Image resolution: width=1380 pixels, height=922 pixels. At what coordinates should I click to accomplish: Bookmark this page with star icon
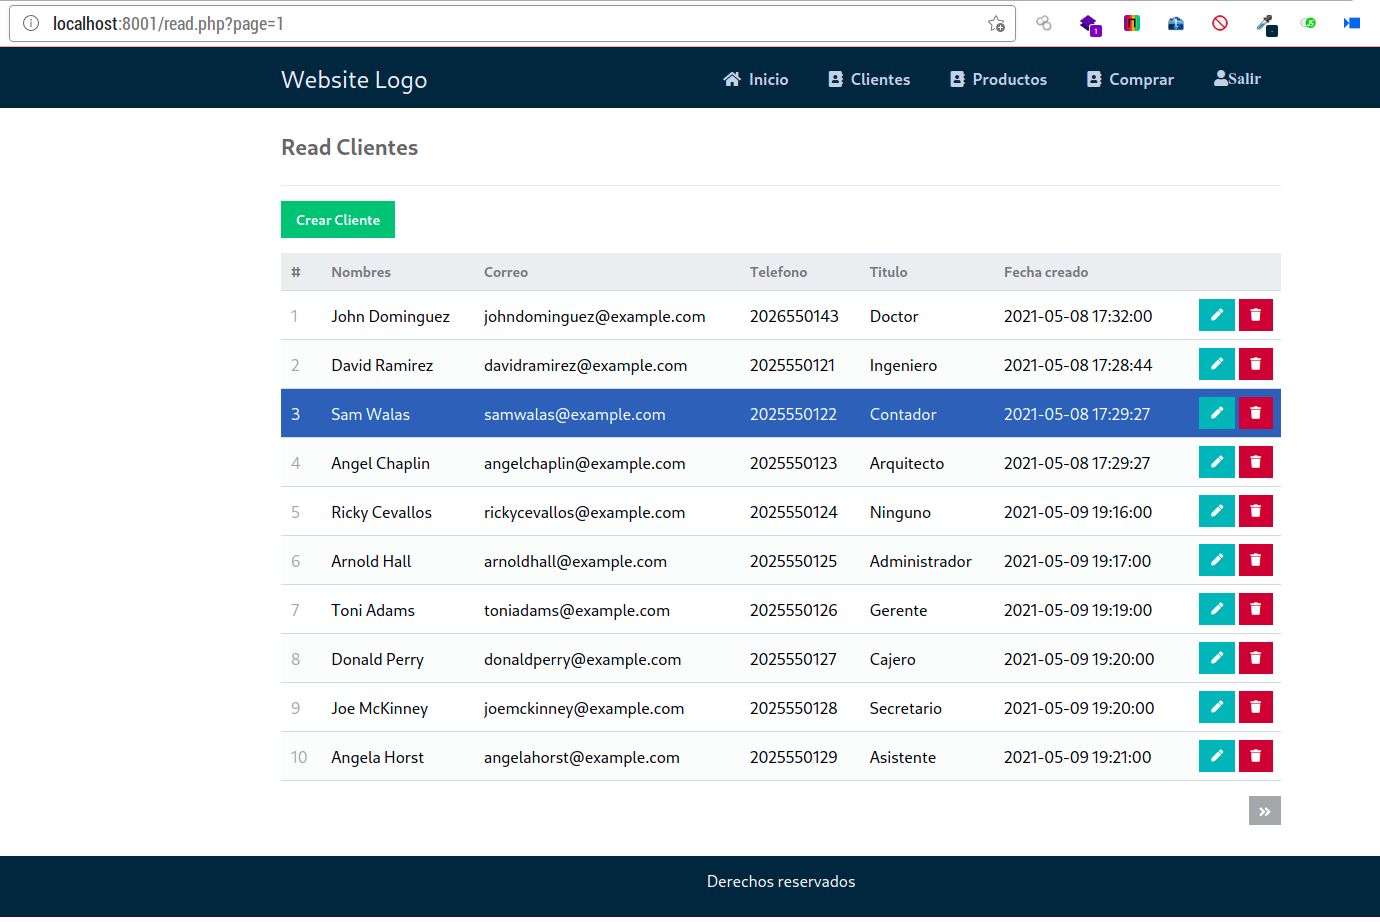(x=996, y=23)
